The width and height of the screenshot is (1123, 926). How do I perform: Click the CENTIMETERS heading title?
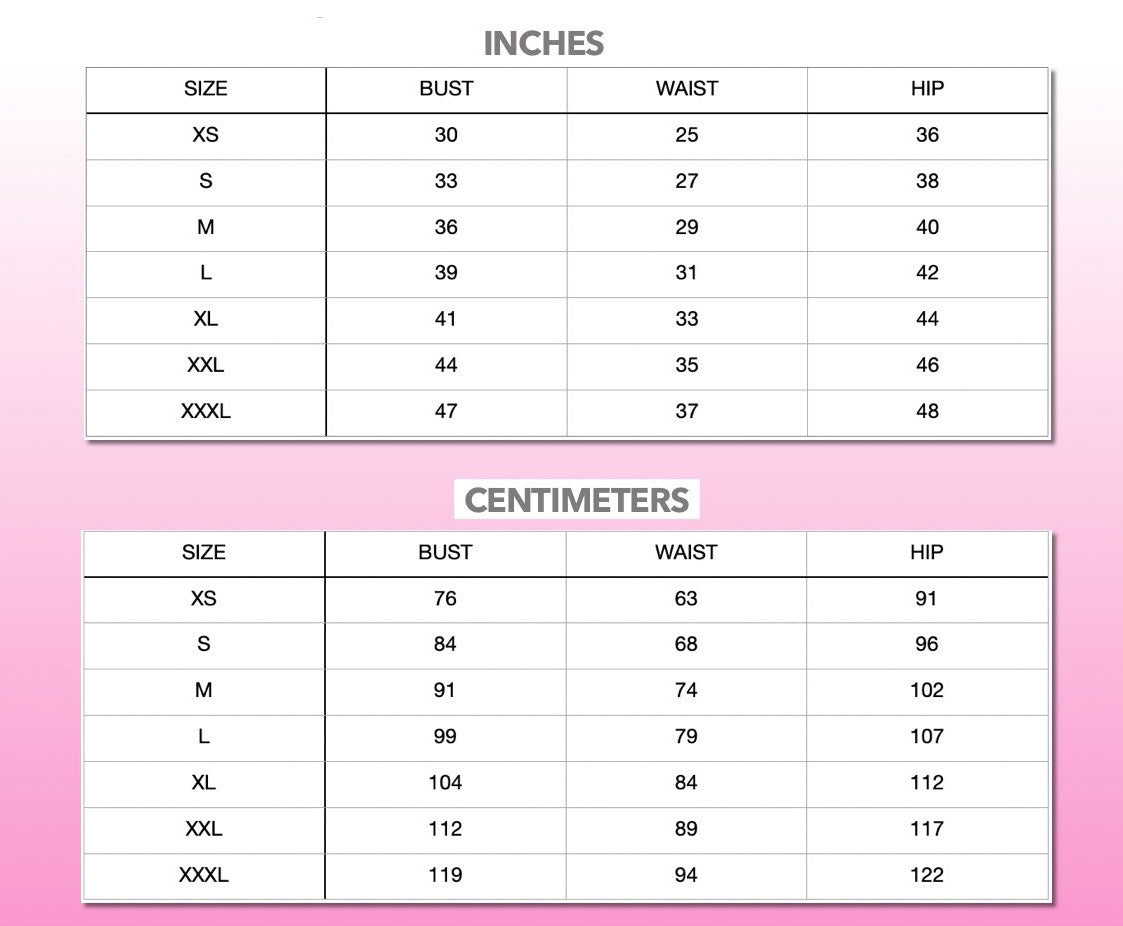[577, 500]
